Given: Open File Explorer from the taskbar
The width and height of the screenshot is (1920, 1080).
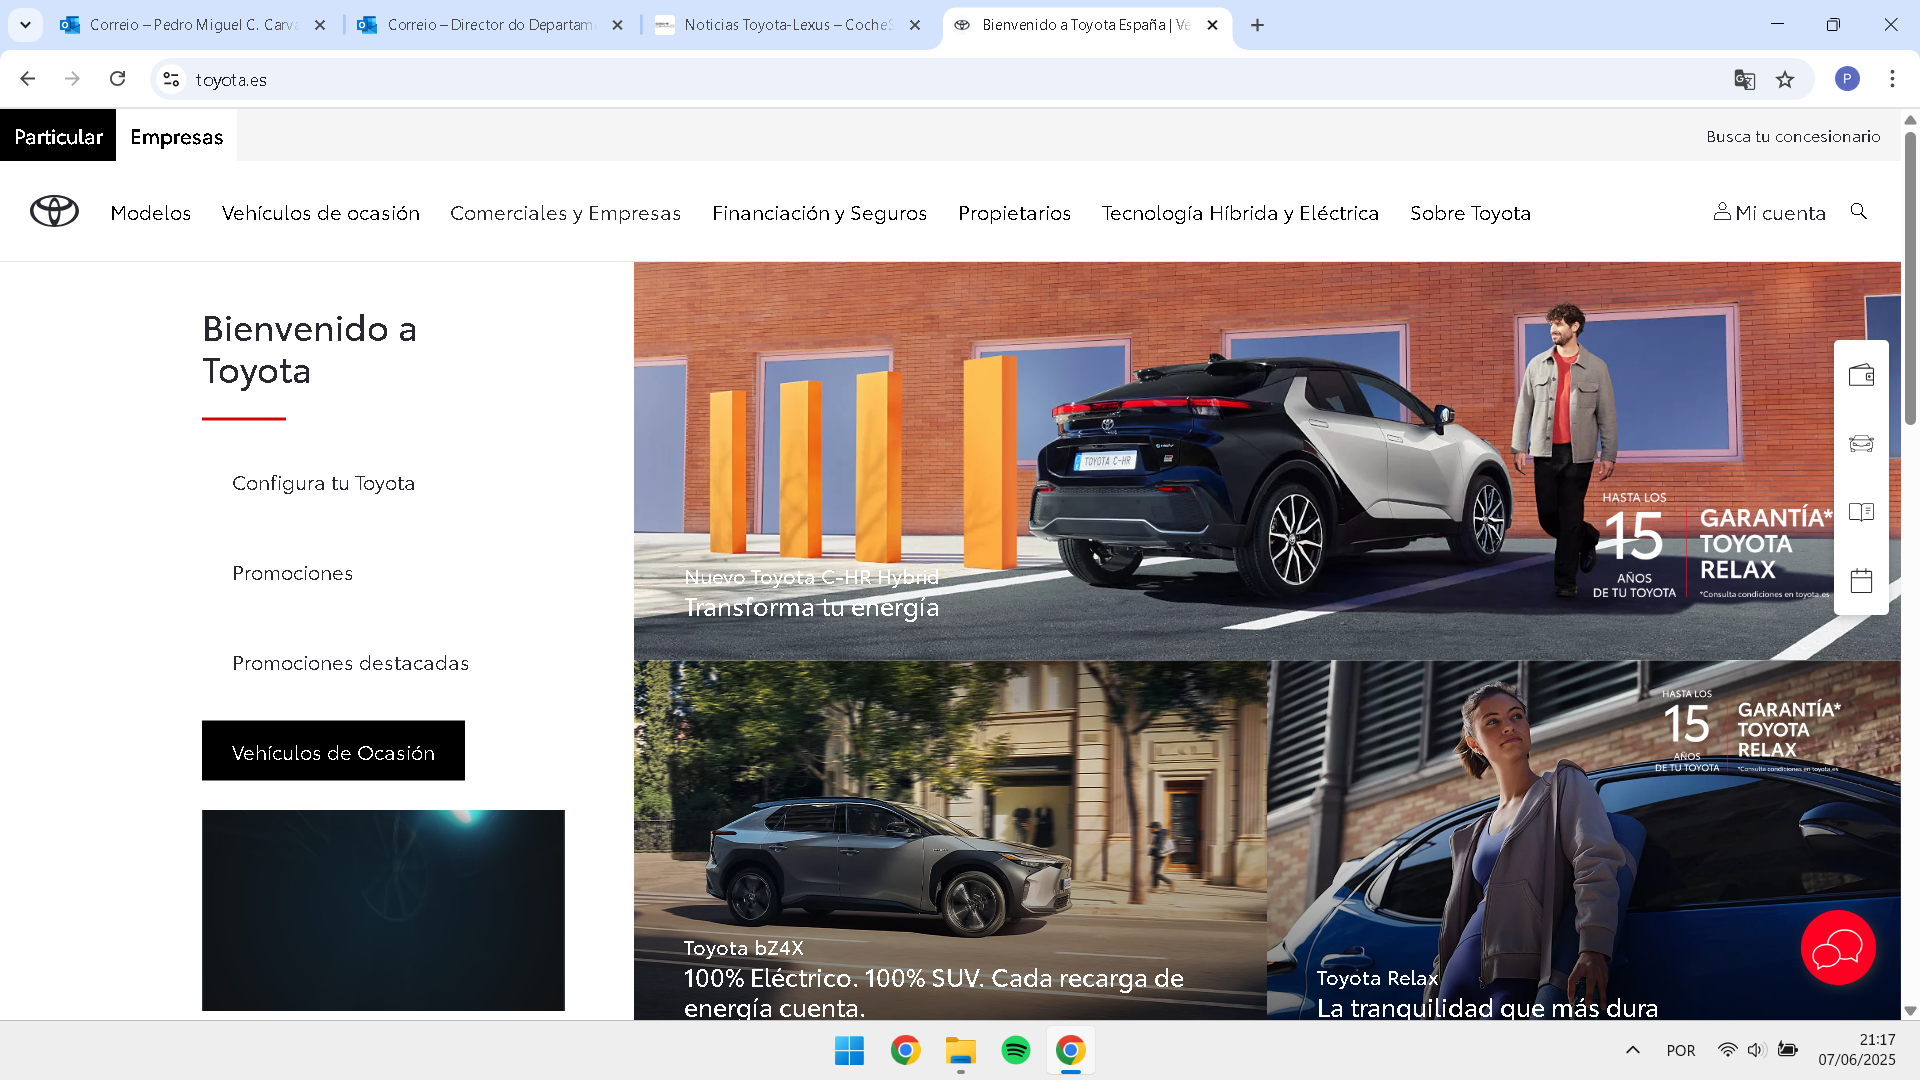Looking at the screenshot, I should click(x=960, y=1051).
